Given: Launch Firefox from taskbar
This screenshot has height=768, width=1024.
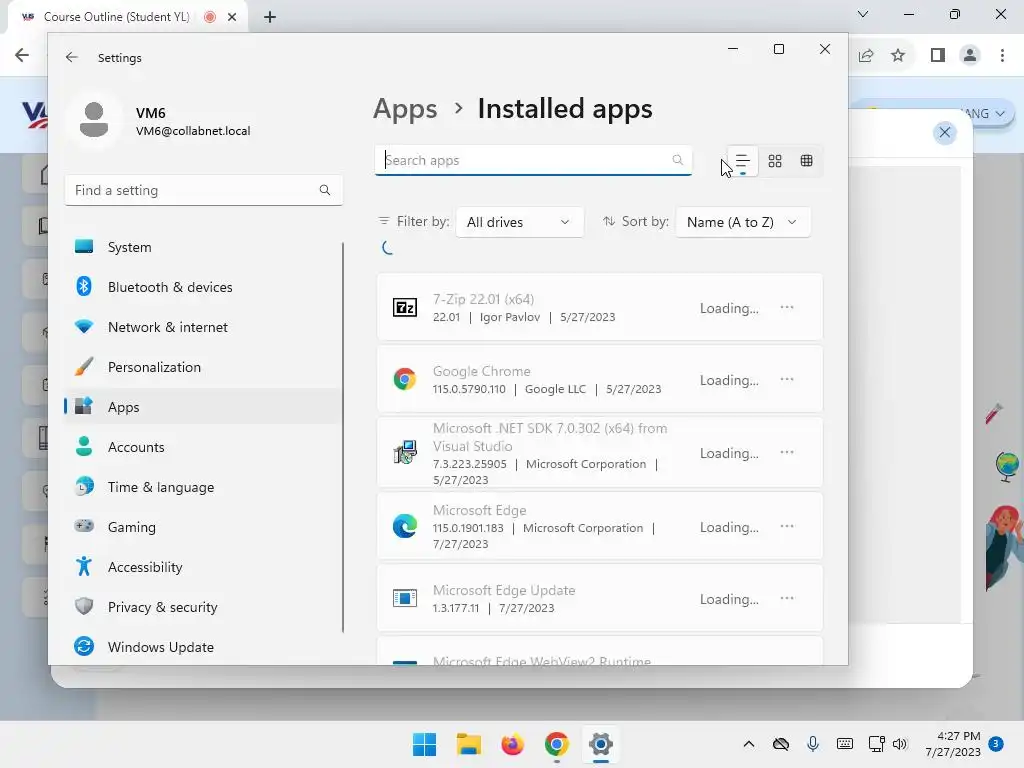Looking at the screenshot, I should (513, 744).
